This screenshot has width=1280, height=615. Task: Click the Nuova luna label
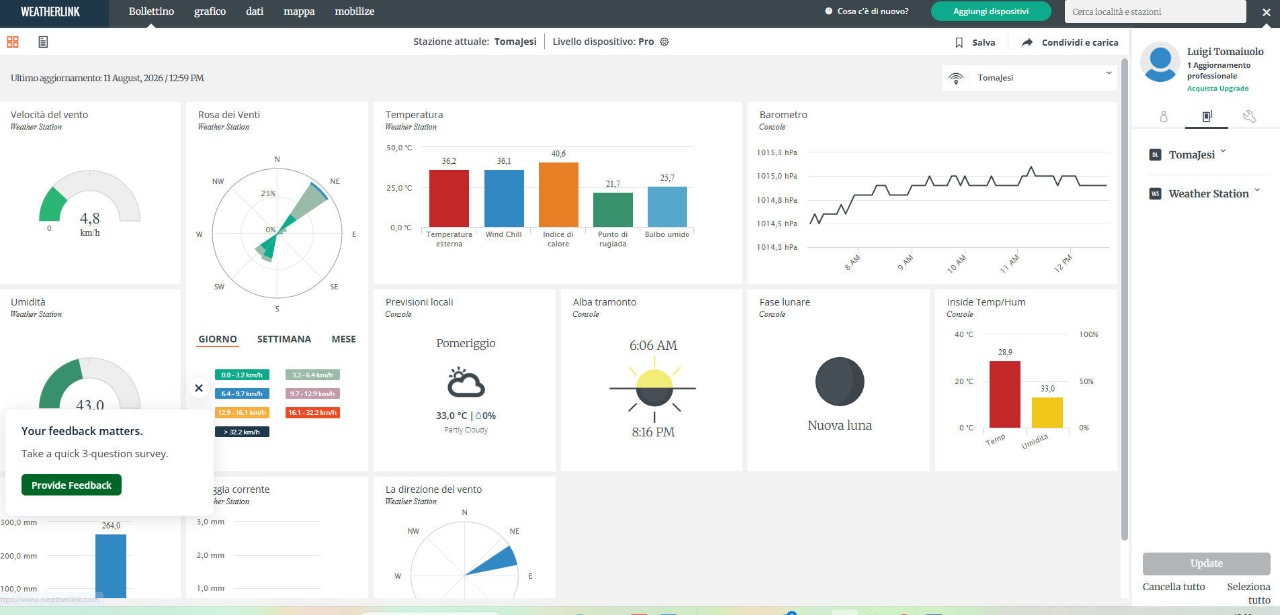(840, 425)
